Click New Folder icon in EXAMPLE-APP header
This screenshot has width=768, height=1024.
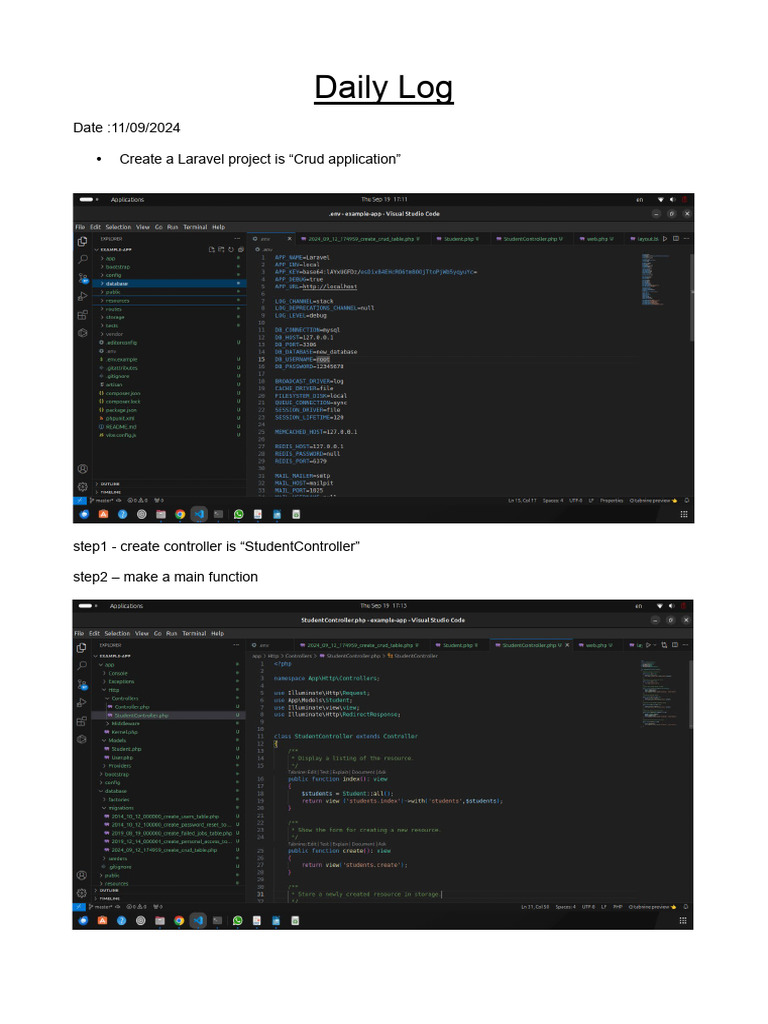coord(221,249)
